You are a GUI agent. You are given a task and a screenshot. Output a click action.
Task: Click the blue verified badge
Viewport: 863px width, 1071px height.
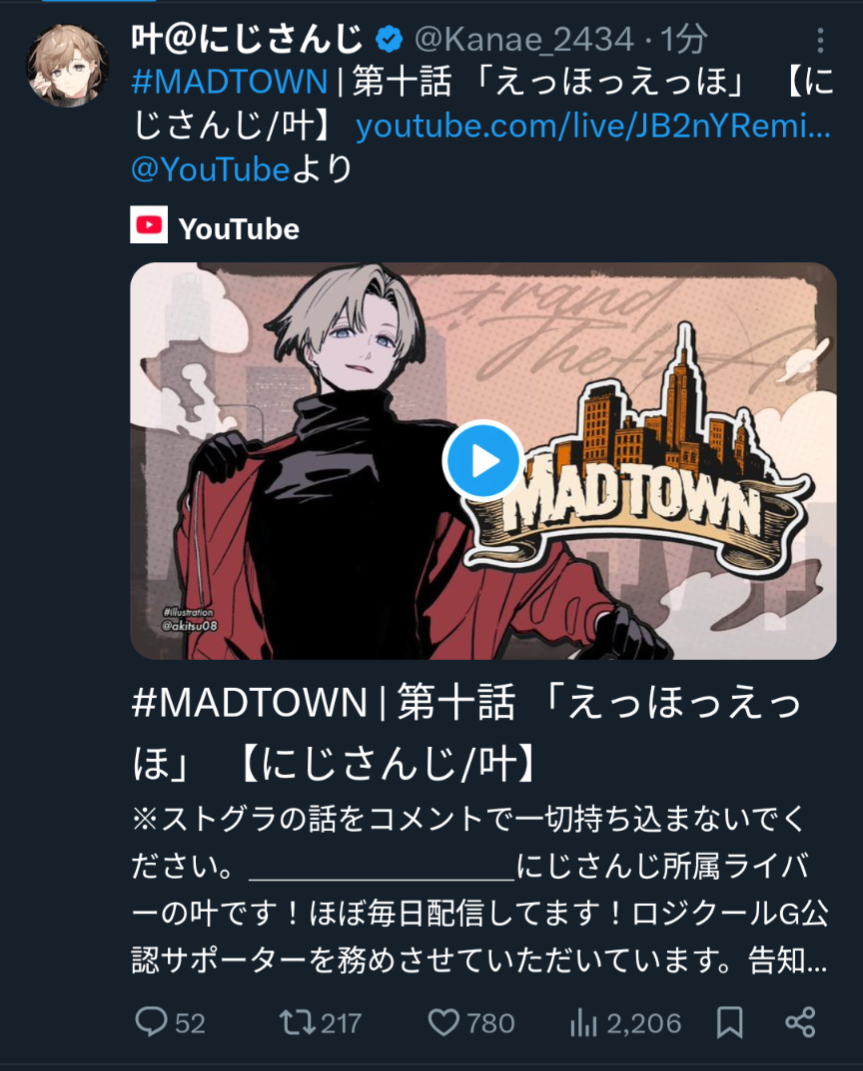pos(389,40)
